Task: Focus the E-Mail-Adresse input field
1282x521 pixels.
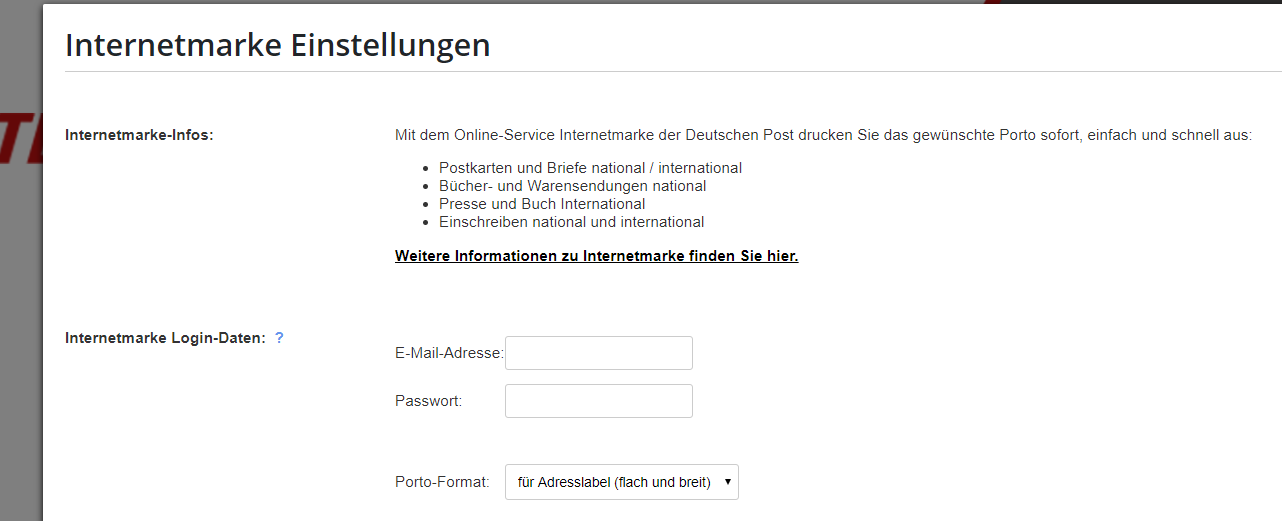Action: (x=598, y=353)
